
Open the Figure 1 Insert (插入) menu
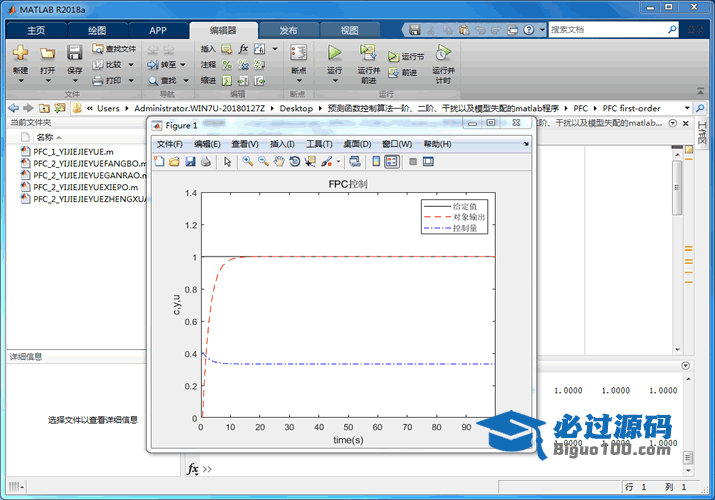click(x=282, y=144)
